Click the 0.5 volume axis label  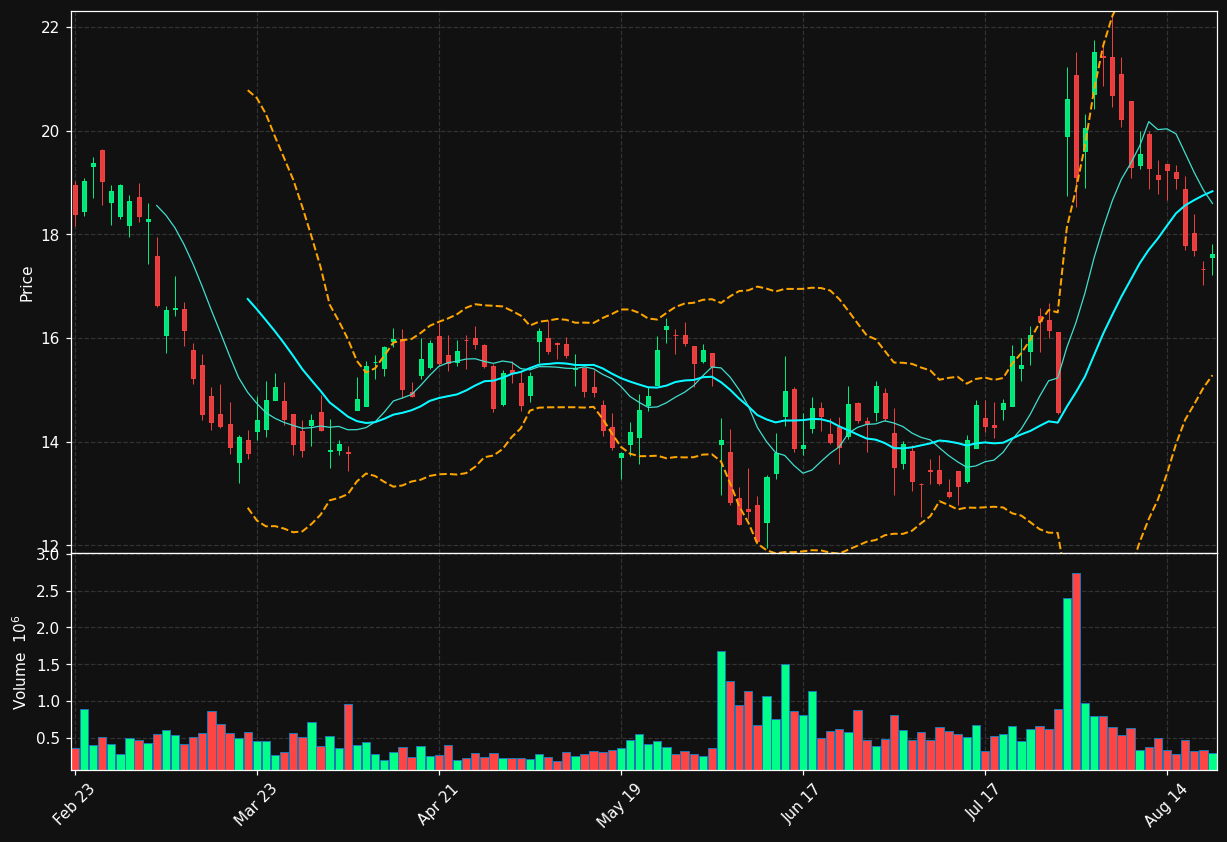click(49, 738)
